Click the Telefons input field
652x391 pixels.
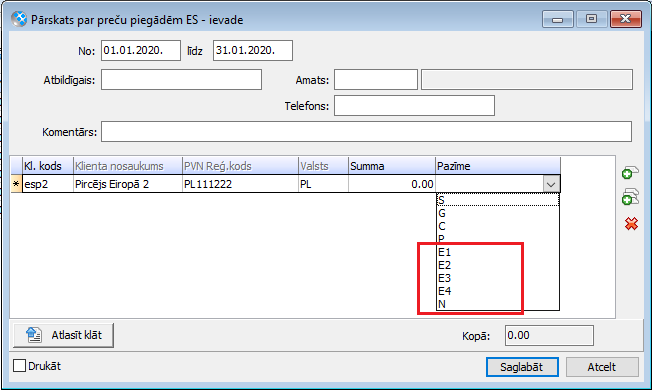(x=415, y=106)
